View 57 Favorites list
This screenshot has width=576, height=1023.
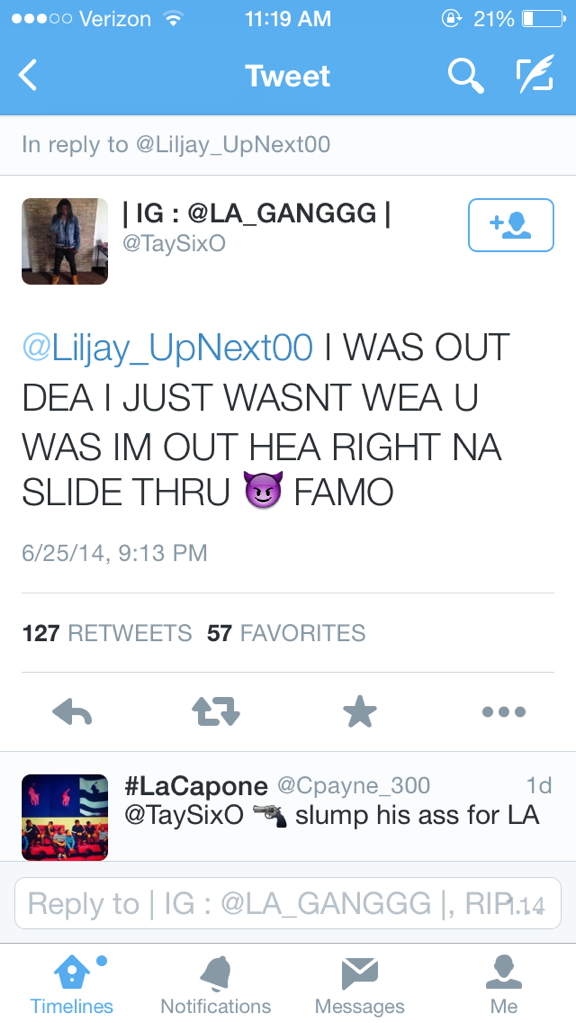click(x=286, y=633)
